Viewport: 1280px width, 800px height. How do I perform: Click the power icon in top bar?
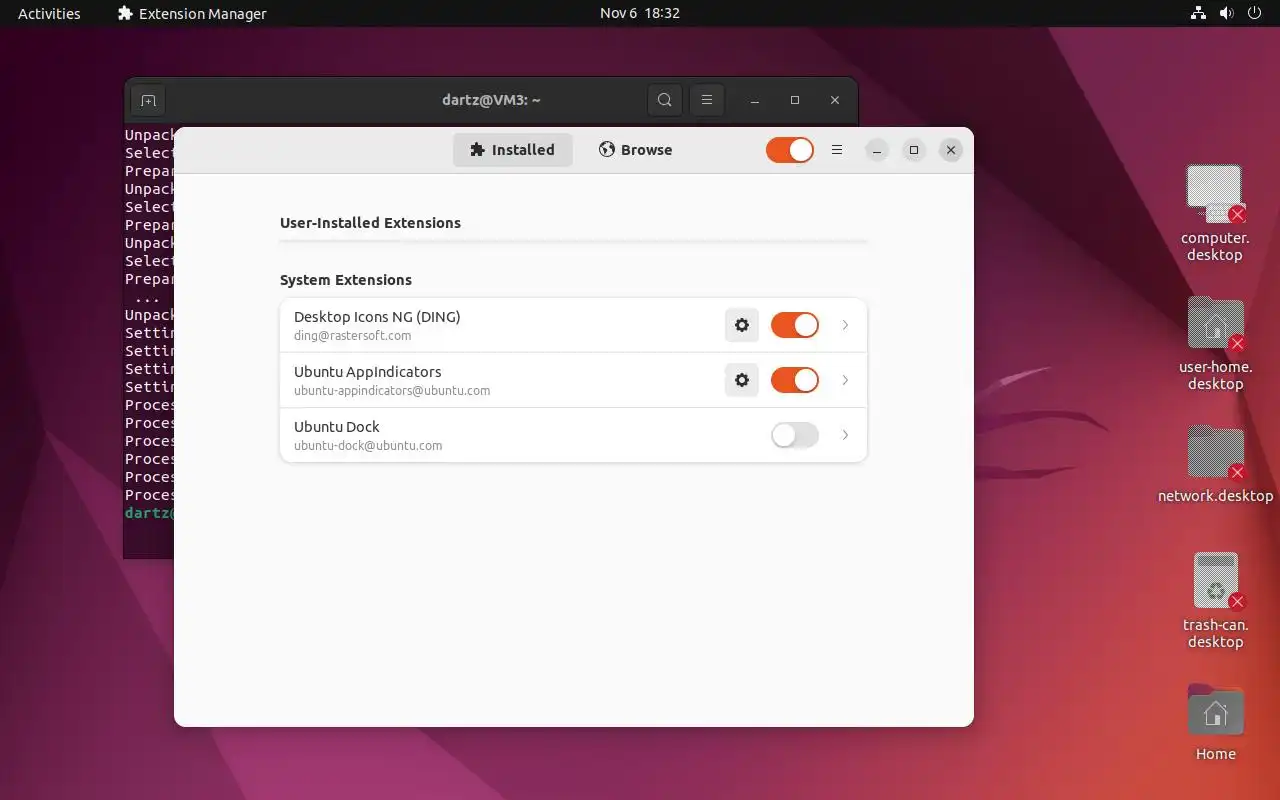point(1256,13)
